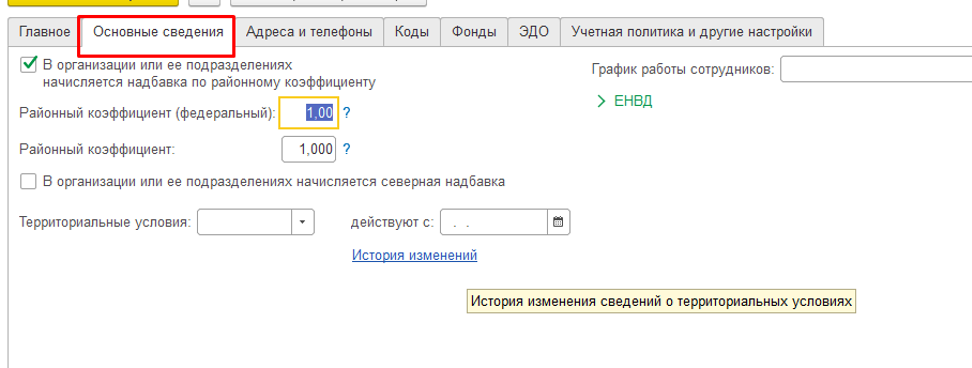This screenshot has height=368, width=972.
Task: Click label about районному коэффициенту надбавка
Action: click(x=209, y=73)
